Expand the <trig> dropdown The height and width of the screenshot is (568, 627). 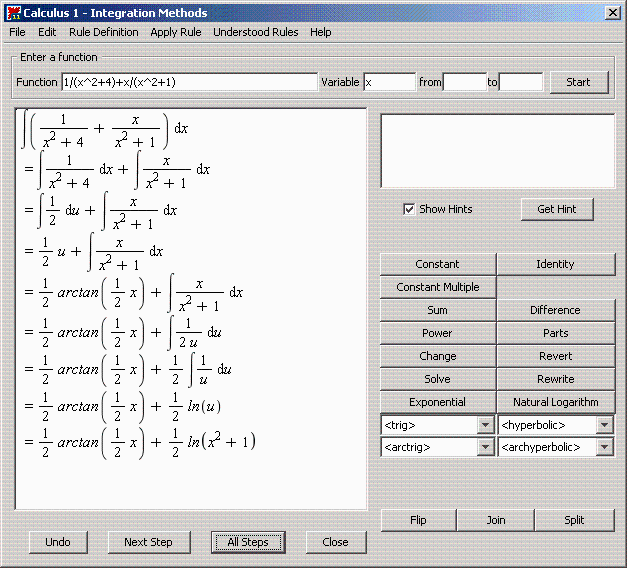487,426
